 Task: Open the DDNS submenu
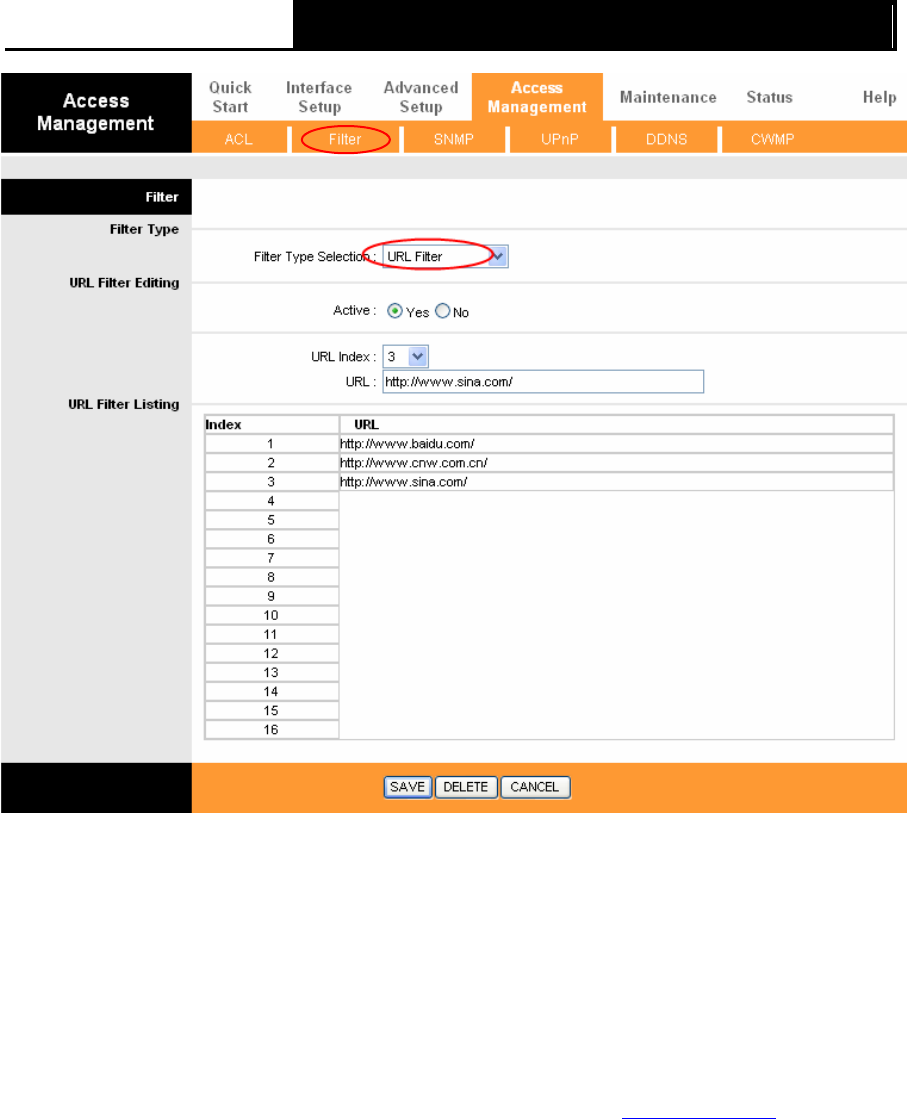click(x=666, y=139)
